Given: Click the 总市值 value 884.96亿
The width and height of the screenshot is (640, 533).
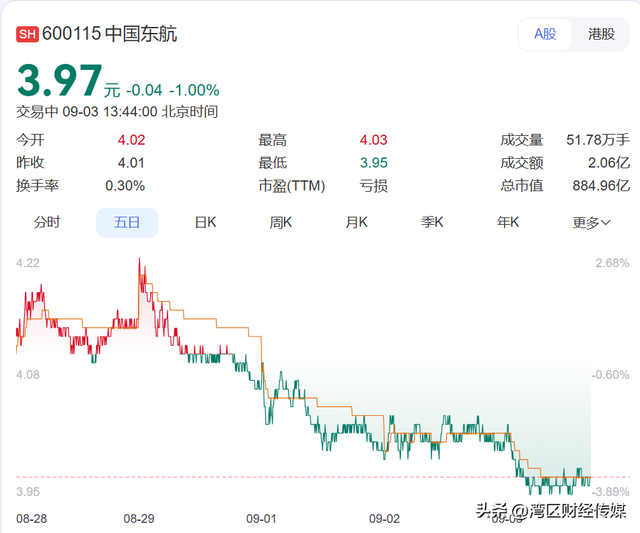Looking at the screenshot, I should 601,186.
